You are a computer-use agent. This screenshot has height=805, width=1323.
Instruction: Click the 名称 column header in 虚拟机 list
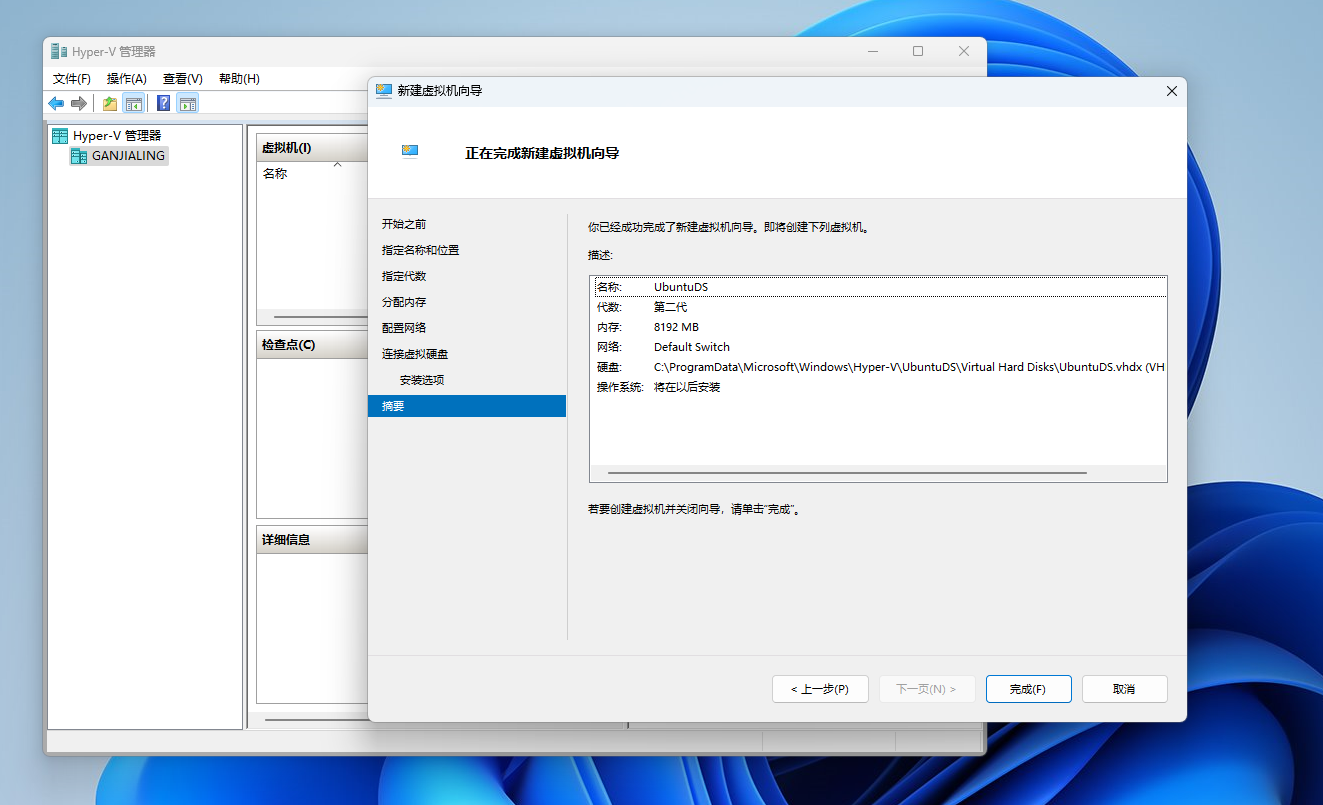click(x=275, y=174)
